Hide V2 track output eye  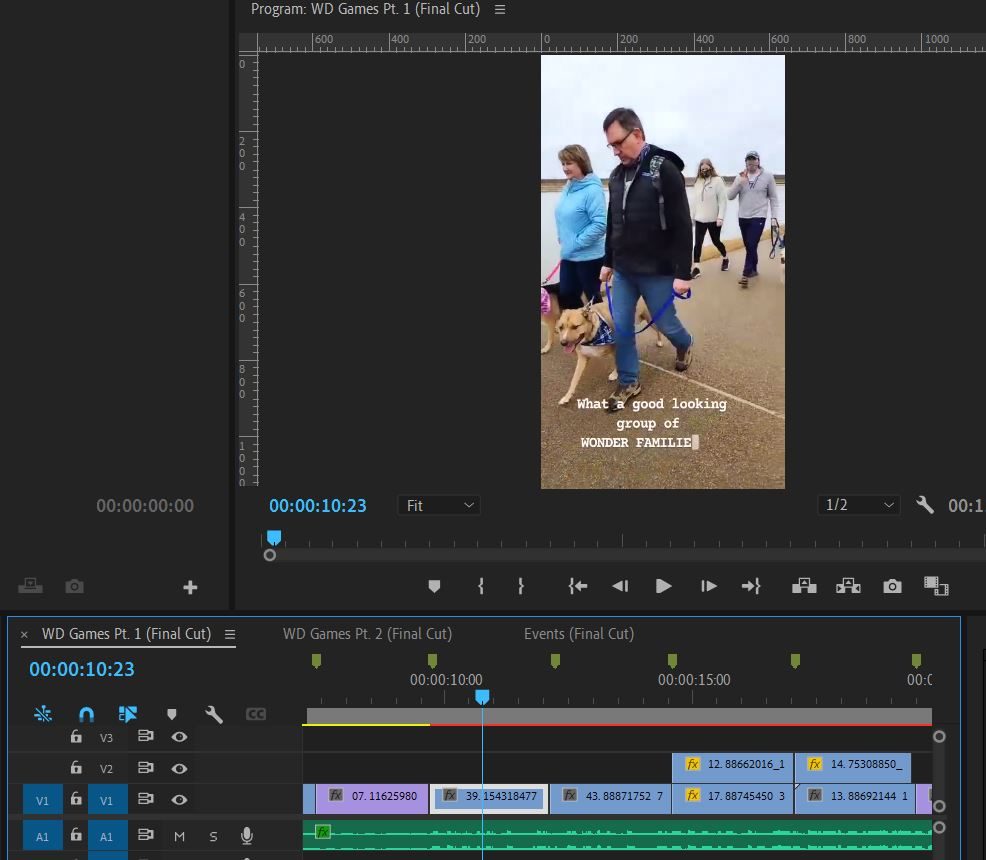coord(179,768)
